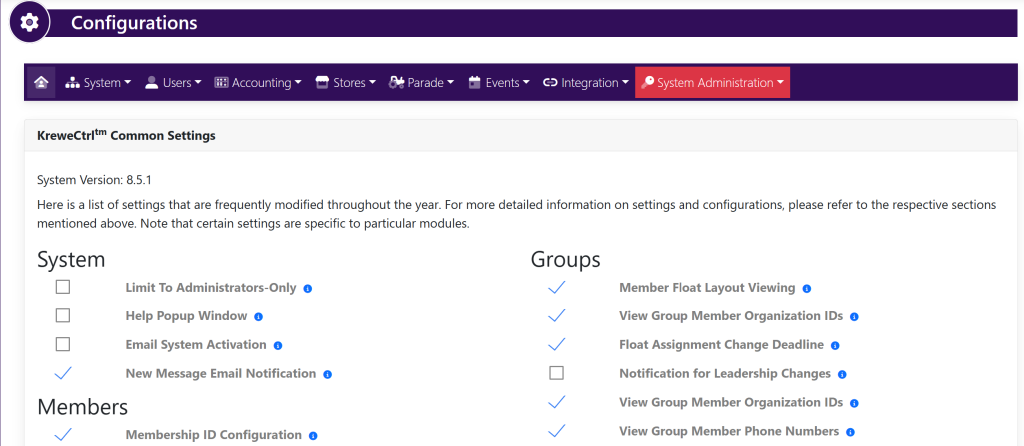Open the System dropdown menu

[98, 83]
